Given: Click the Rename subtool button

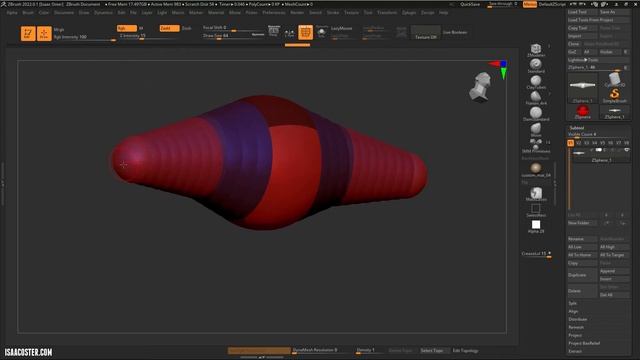Looking at the screenshot, I should click(582, 239).
